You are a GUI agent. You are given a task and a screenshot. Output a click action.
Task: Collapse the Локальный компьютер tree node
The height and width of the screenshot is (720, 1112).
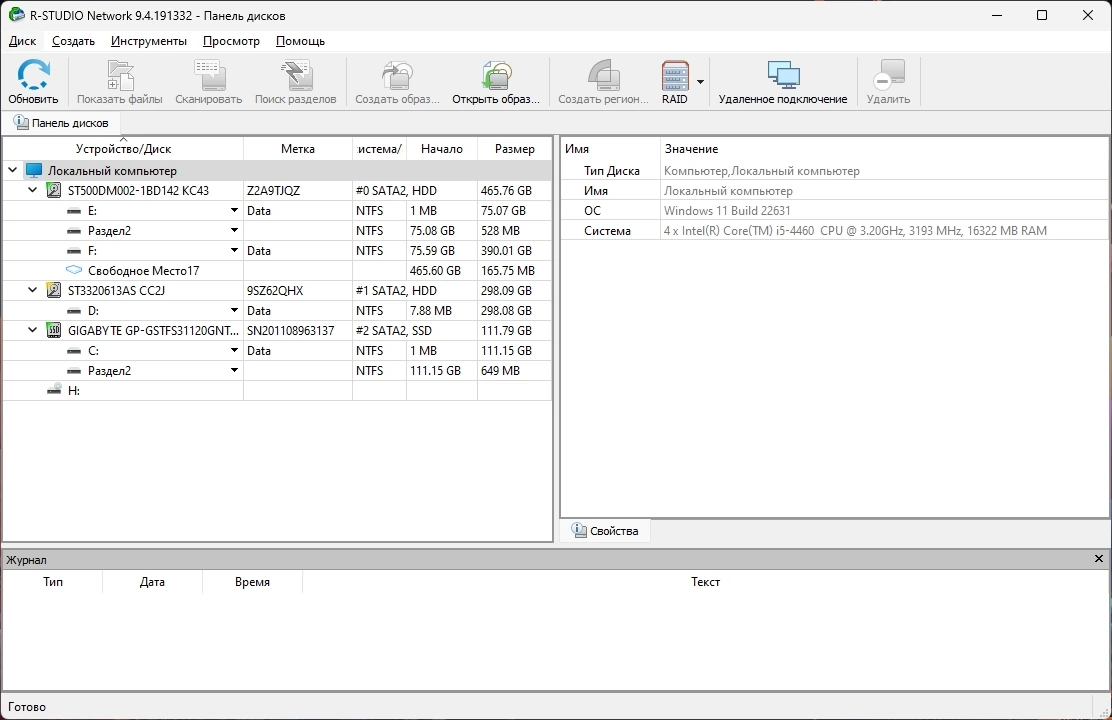tap(13, 170)
